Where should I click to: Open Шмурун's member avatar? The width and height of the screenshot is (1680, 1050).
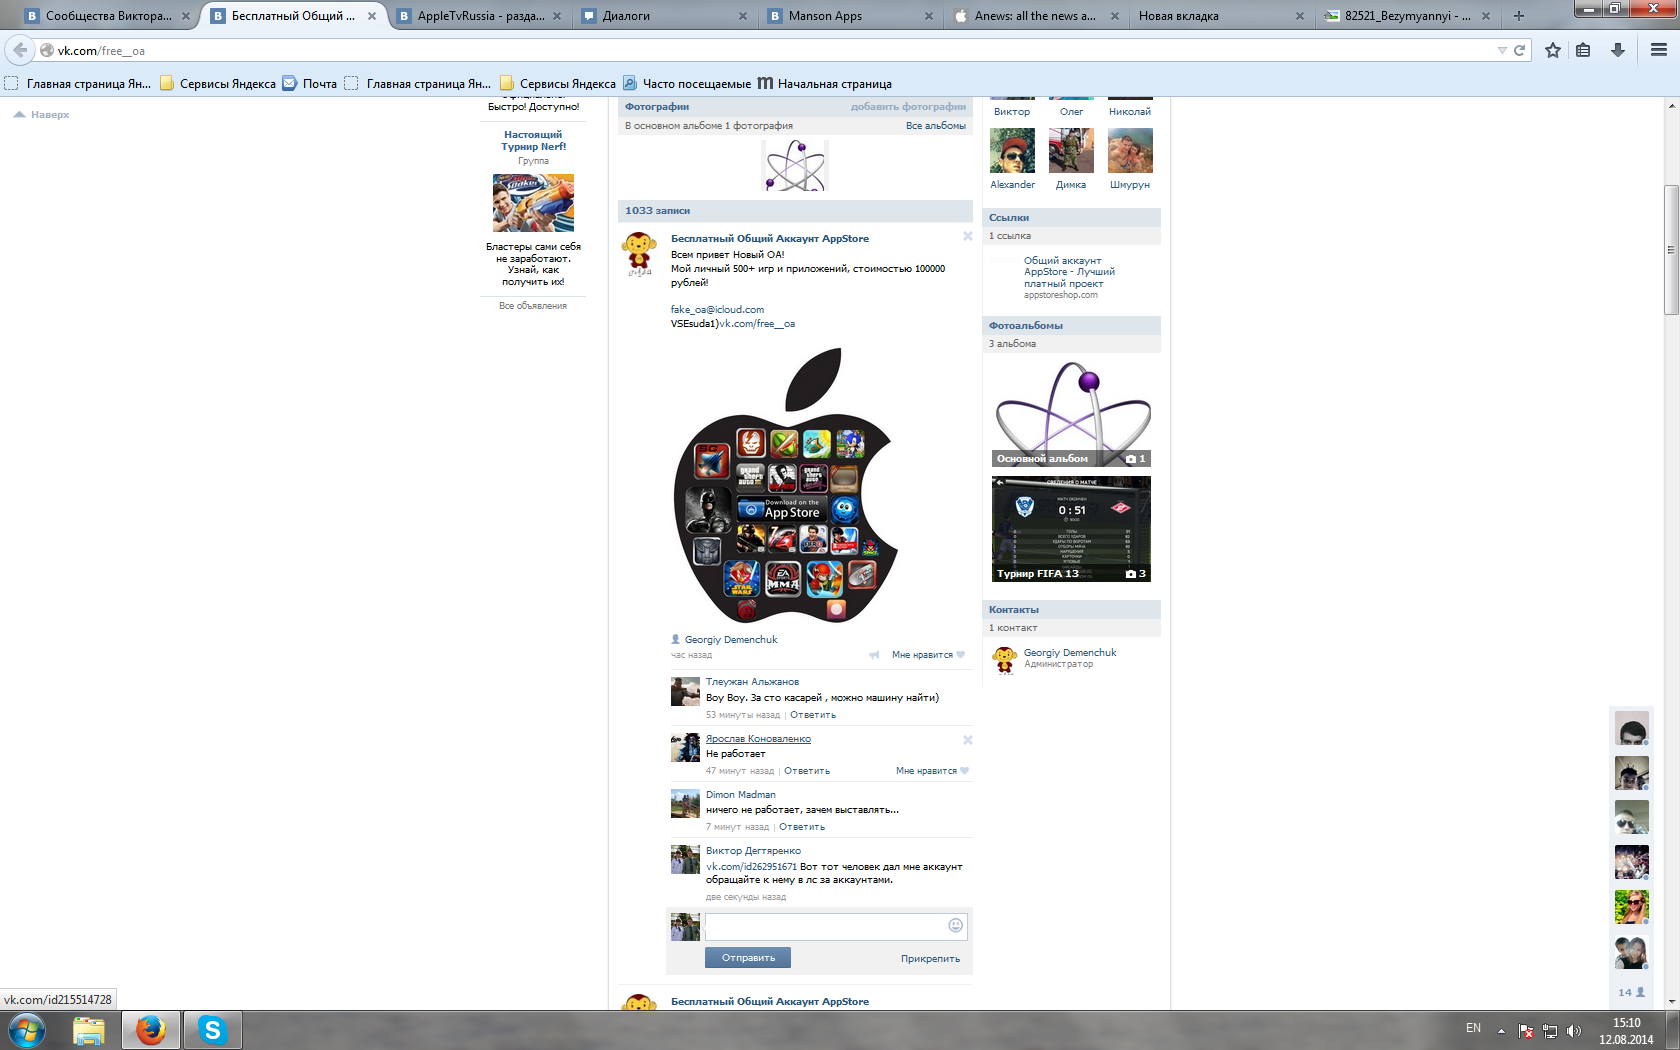pyautogui.click(x=1130, y=151)
